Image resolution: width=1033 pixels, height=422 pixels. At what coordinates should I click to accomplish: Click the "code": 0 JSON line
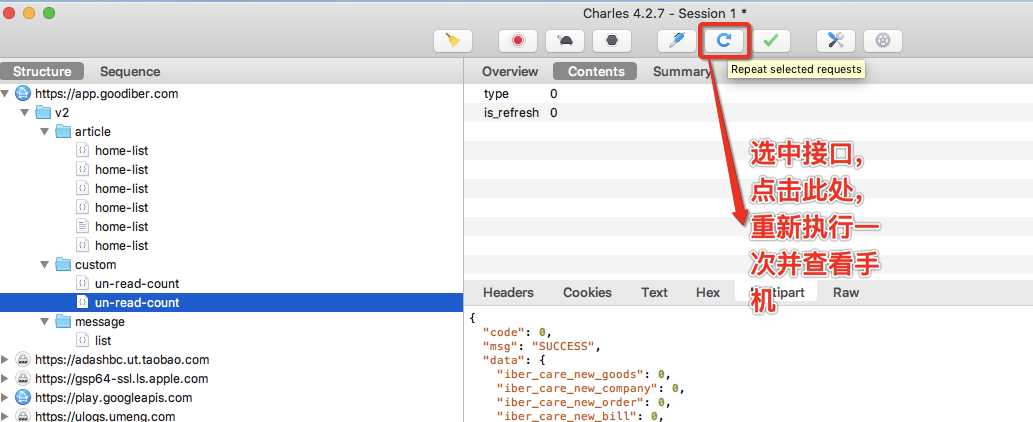(x=516, y=332)
